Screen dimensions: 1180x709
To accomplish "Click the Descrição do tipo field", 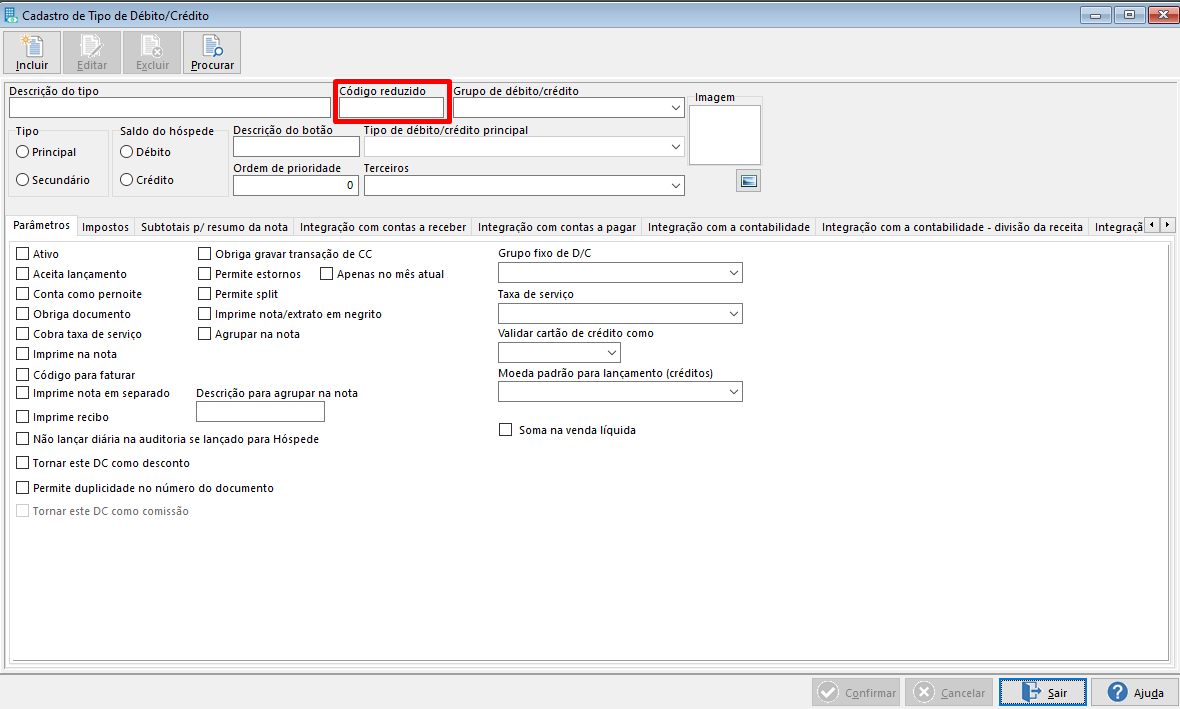I will point(169,108).
